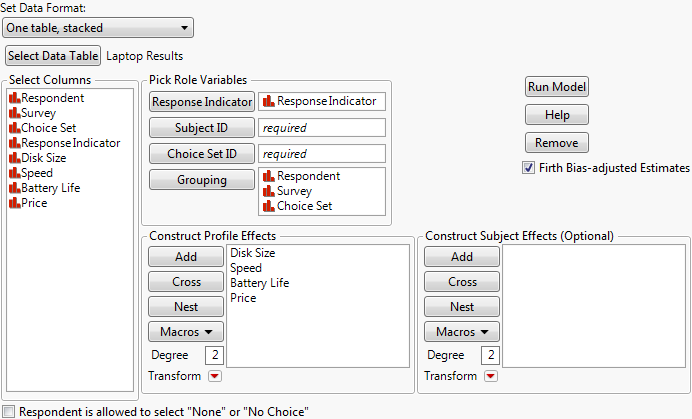Click the Speed column's nominal icon in Select Columns
This screenshot has width=692, height=419.
point(14,173)
